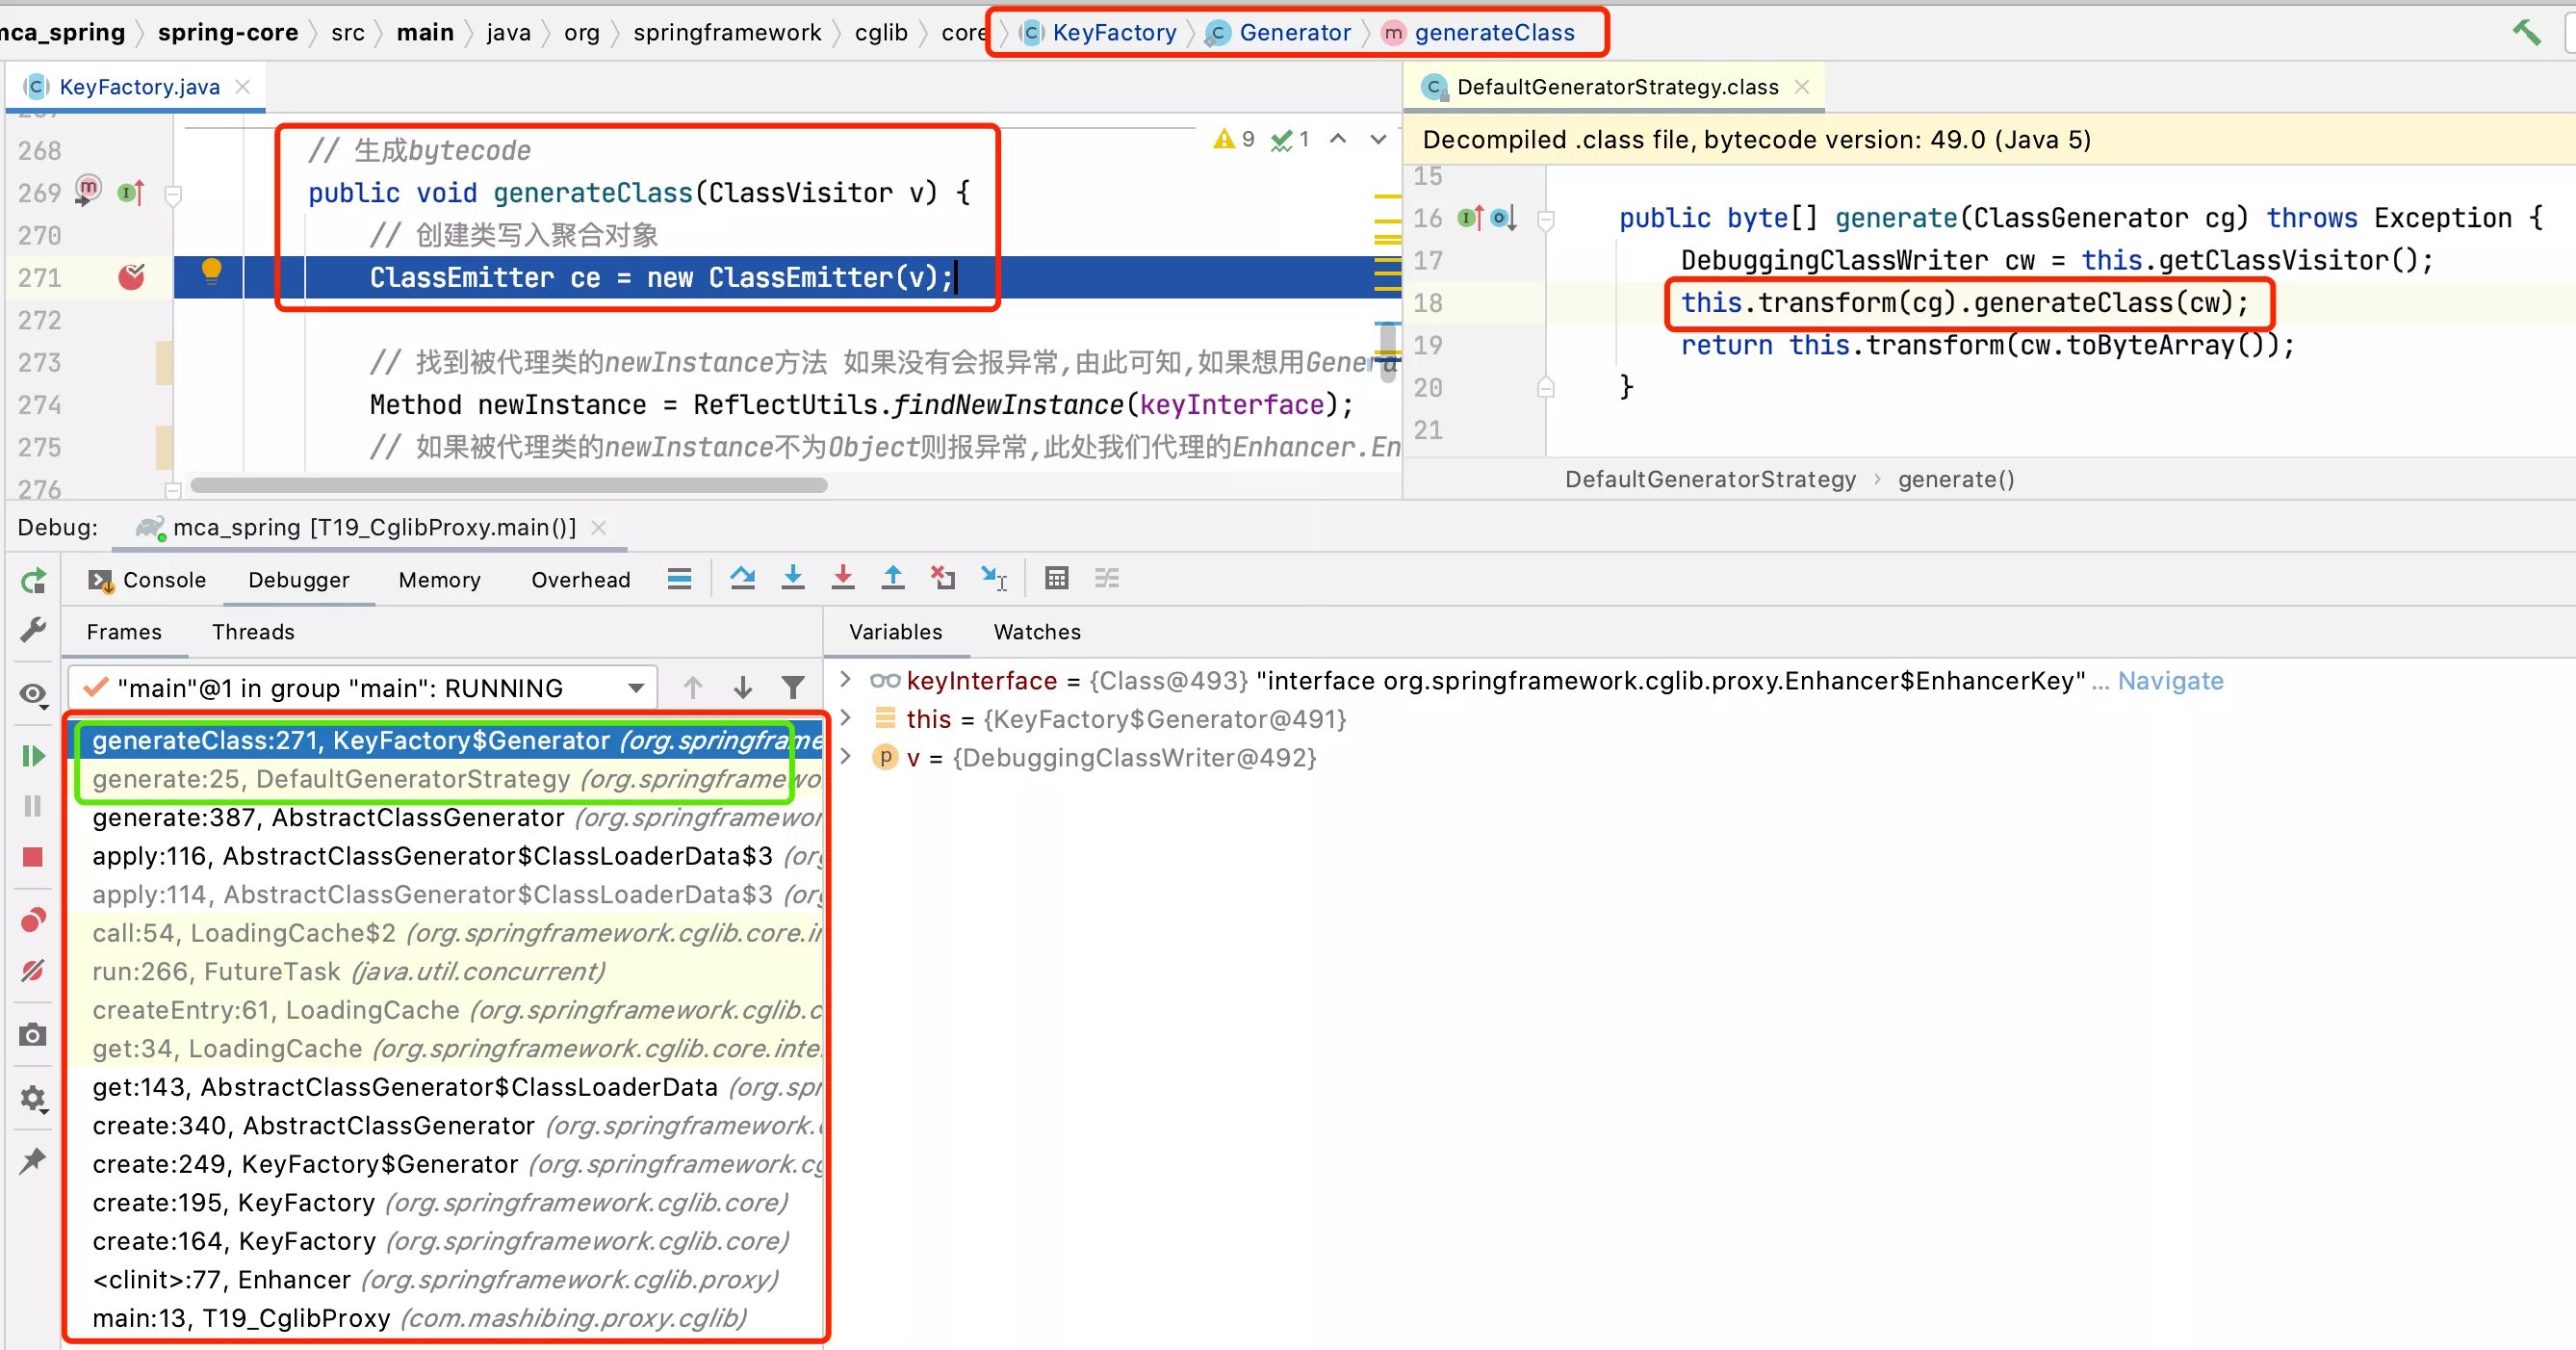Click the Resume Program green play icon
This screenshot has width=2576, height=1350.
point(33,755)
